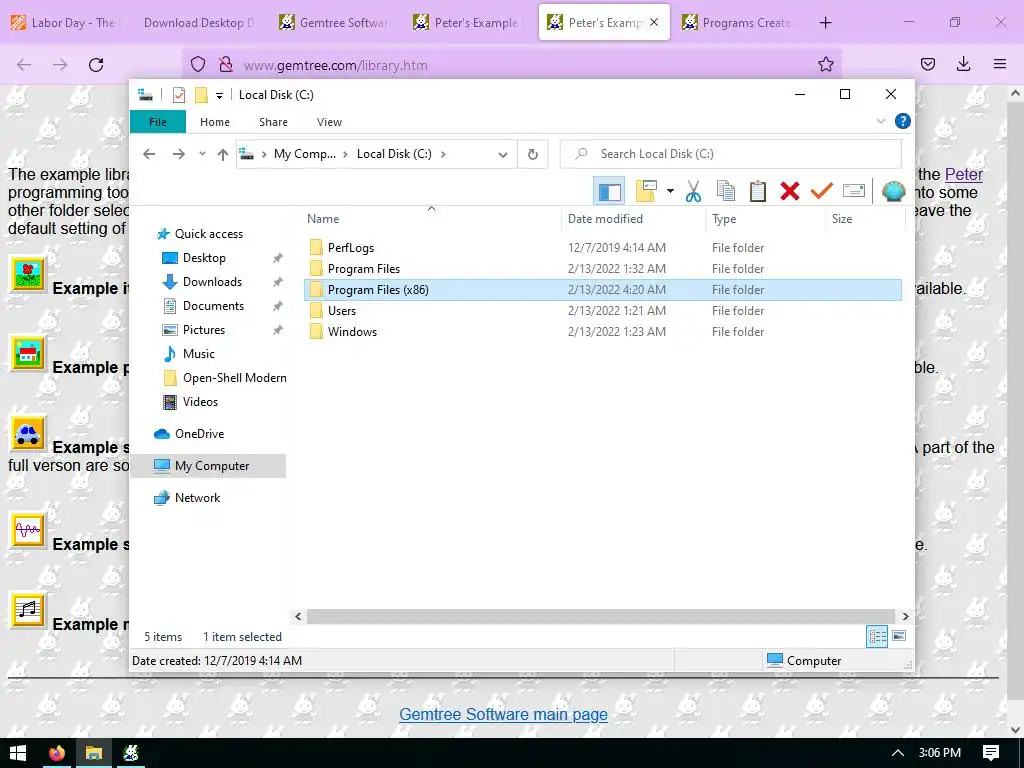
Task: Expand the arrow after Local Disk (C:) breadcrumb
Action: point(443,154)
